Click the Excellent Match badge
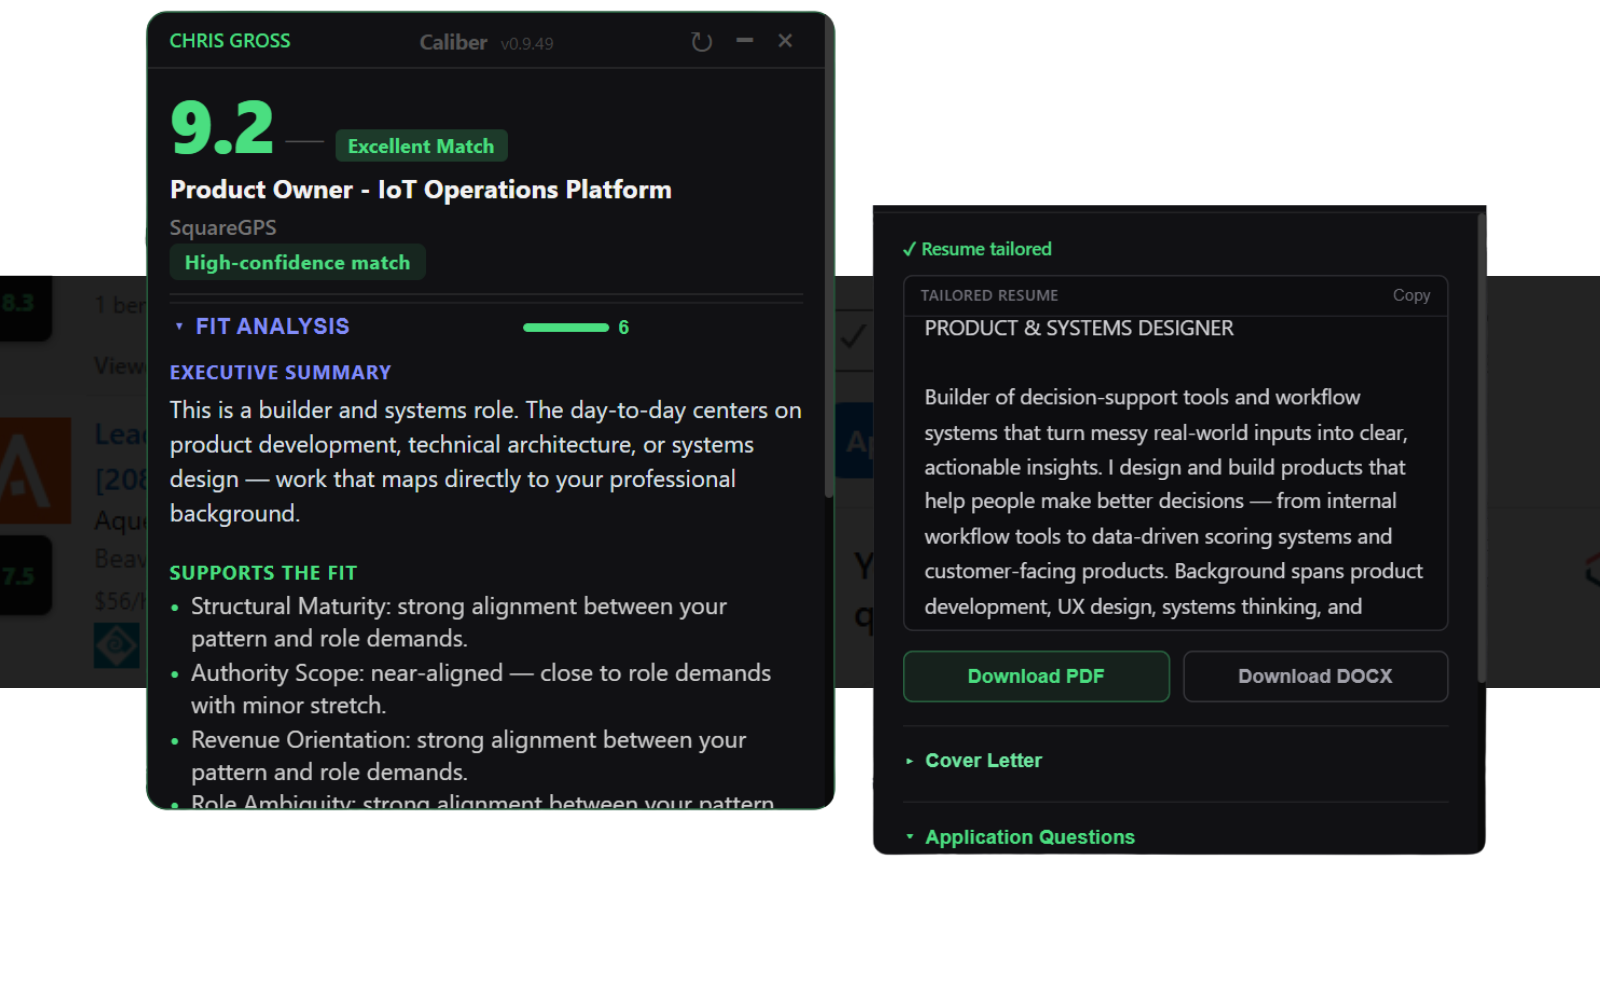Image resolution: width=1600 pixels, height=1000 pixels. click(421, 146)
